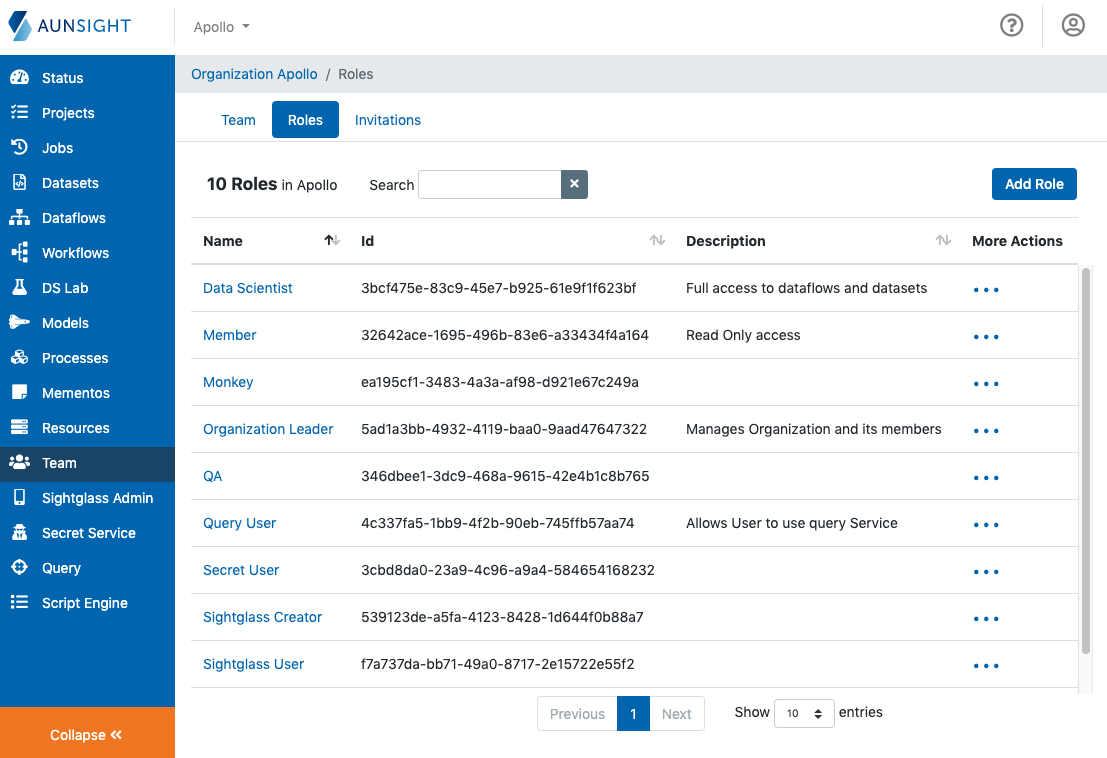Toggle sort on the Description column
Screen dimensions: 1107x758
[942, 241]
